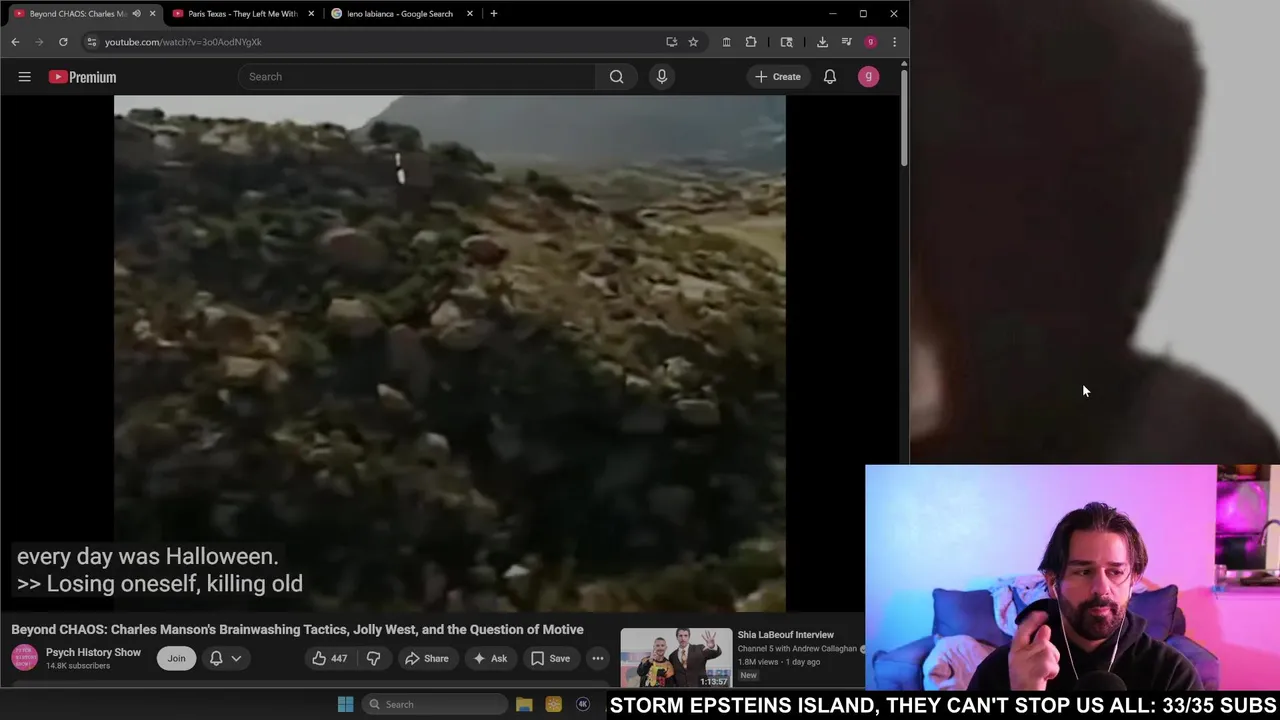Click the 14.8K subscribers text
This screenshot has width=1280, height=720.
coord(78,666)
